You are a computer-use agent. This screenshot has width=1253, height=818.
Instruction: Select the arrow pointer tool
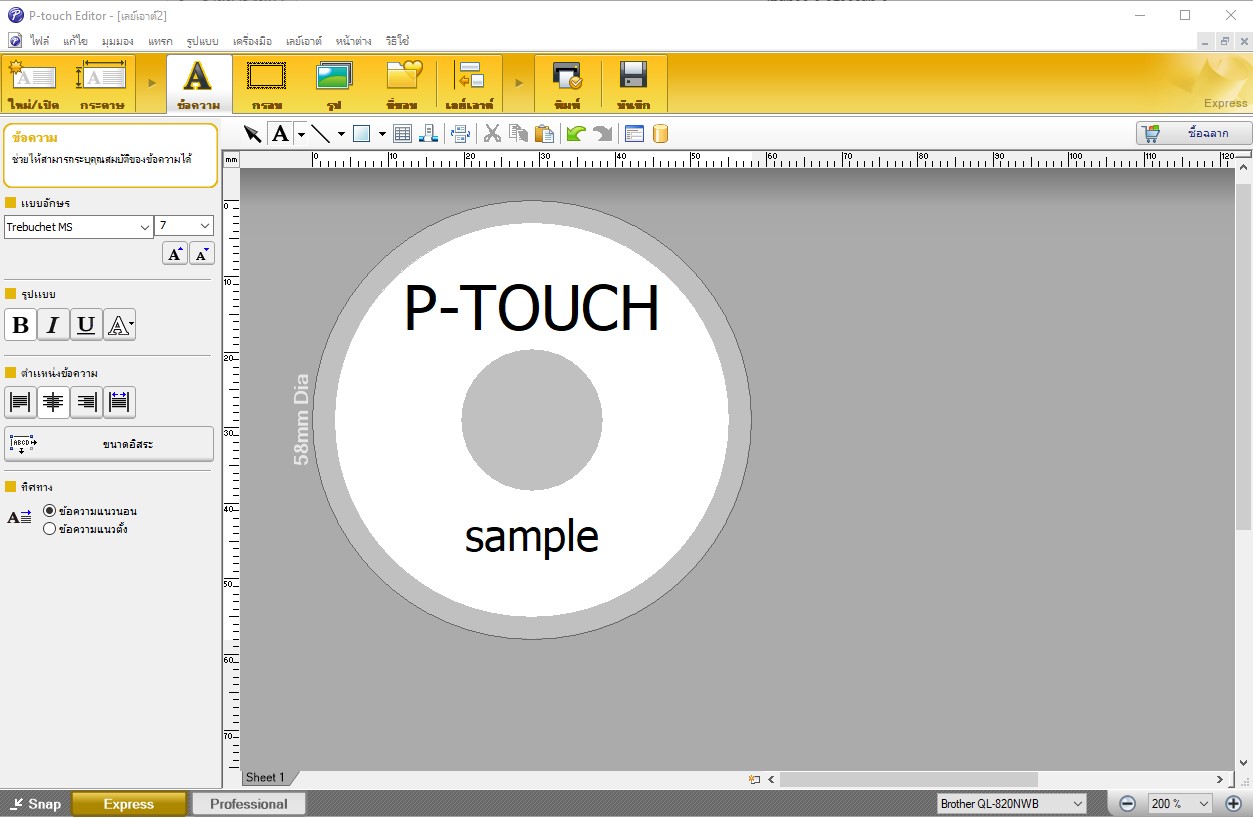click(x=252, y=134)
